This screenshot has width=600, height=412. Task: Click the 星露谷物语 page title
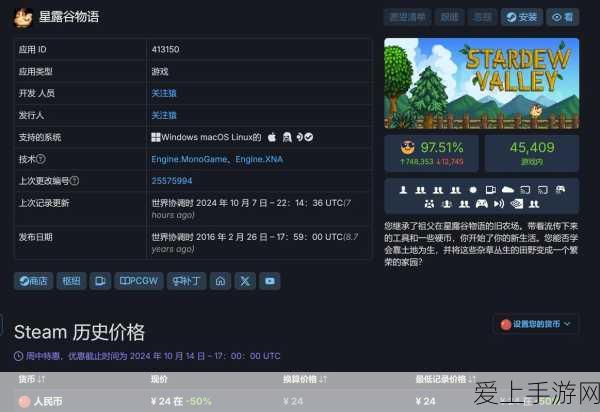69,17
